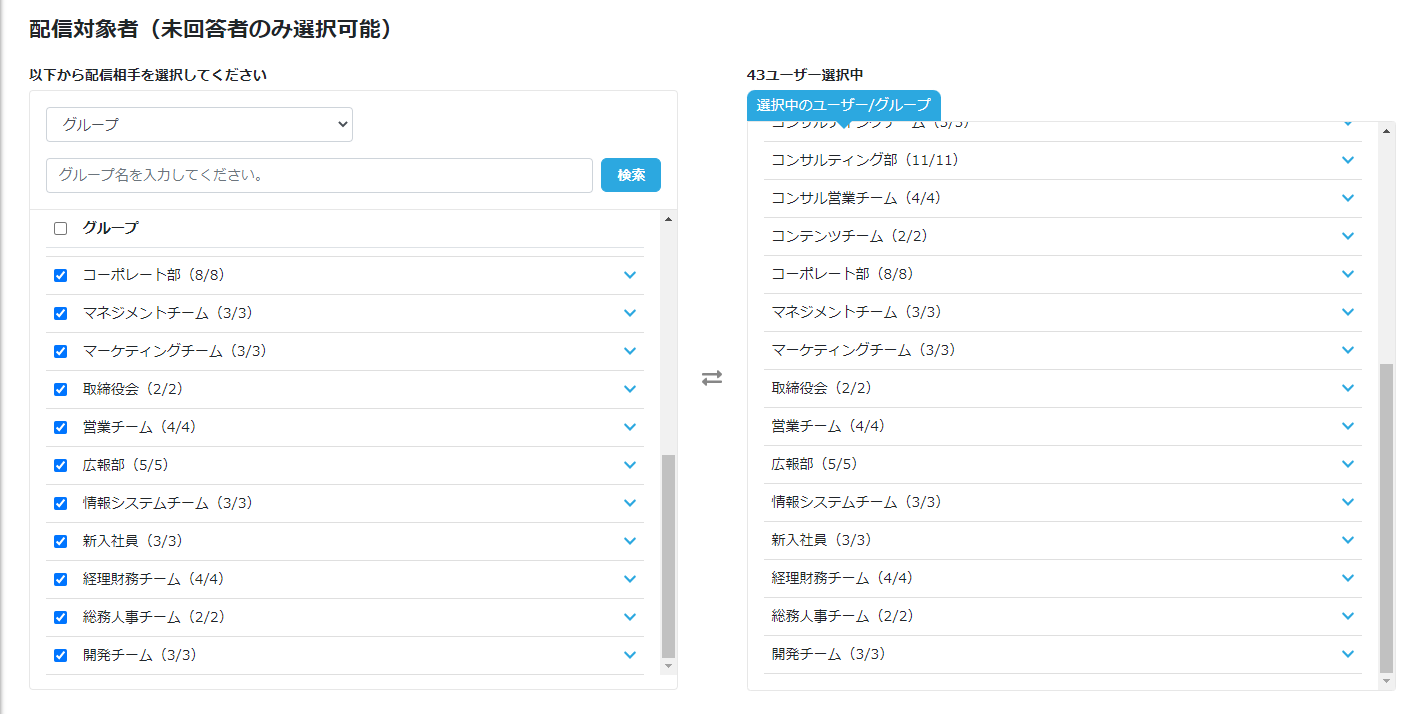Click the selected list scrollbar thumb
Screen dimensions: 1405x714
pyautogui.click(x=1386, y=518)
